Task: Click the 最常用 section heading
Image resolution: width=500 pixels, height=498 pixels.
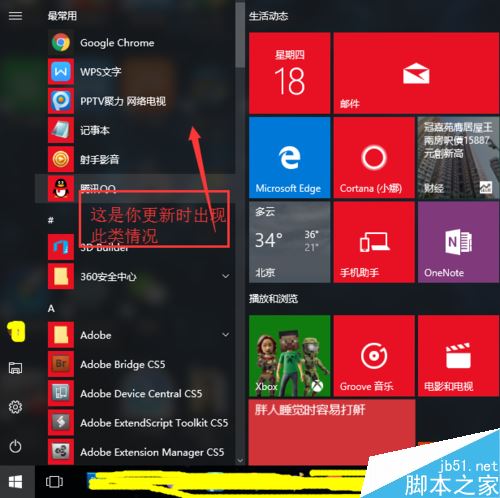Action: point(62,16)
